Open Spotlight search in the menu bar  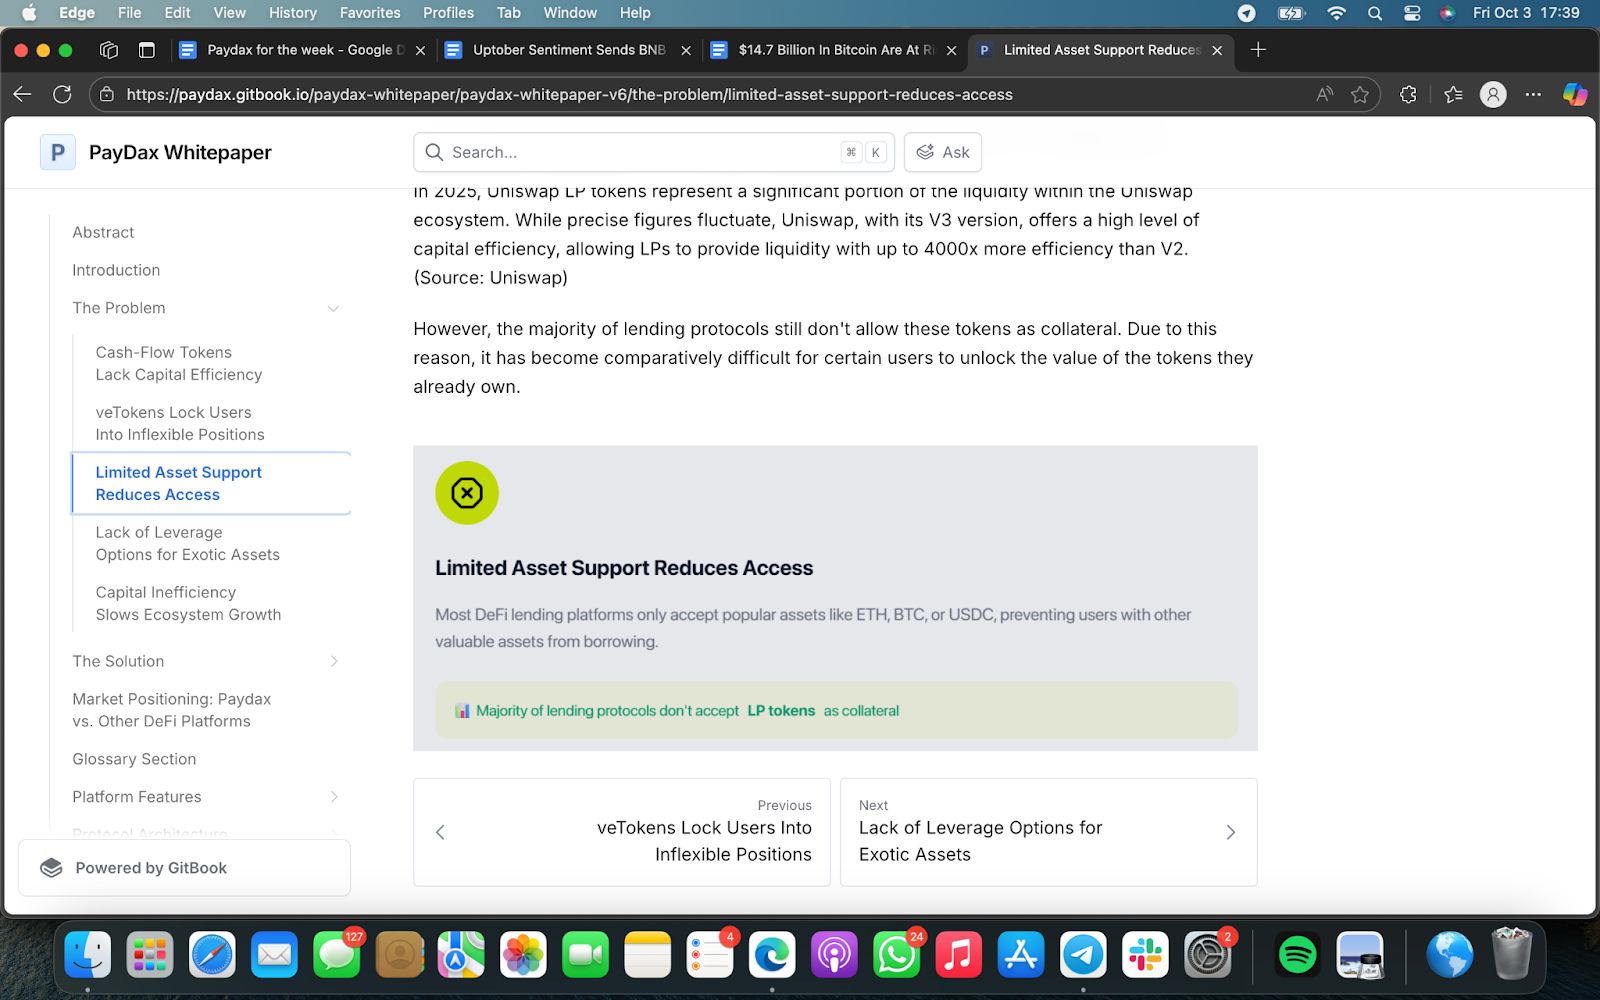[1375, 13]
